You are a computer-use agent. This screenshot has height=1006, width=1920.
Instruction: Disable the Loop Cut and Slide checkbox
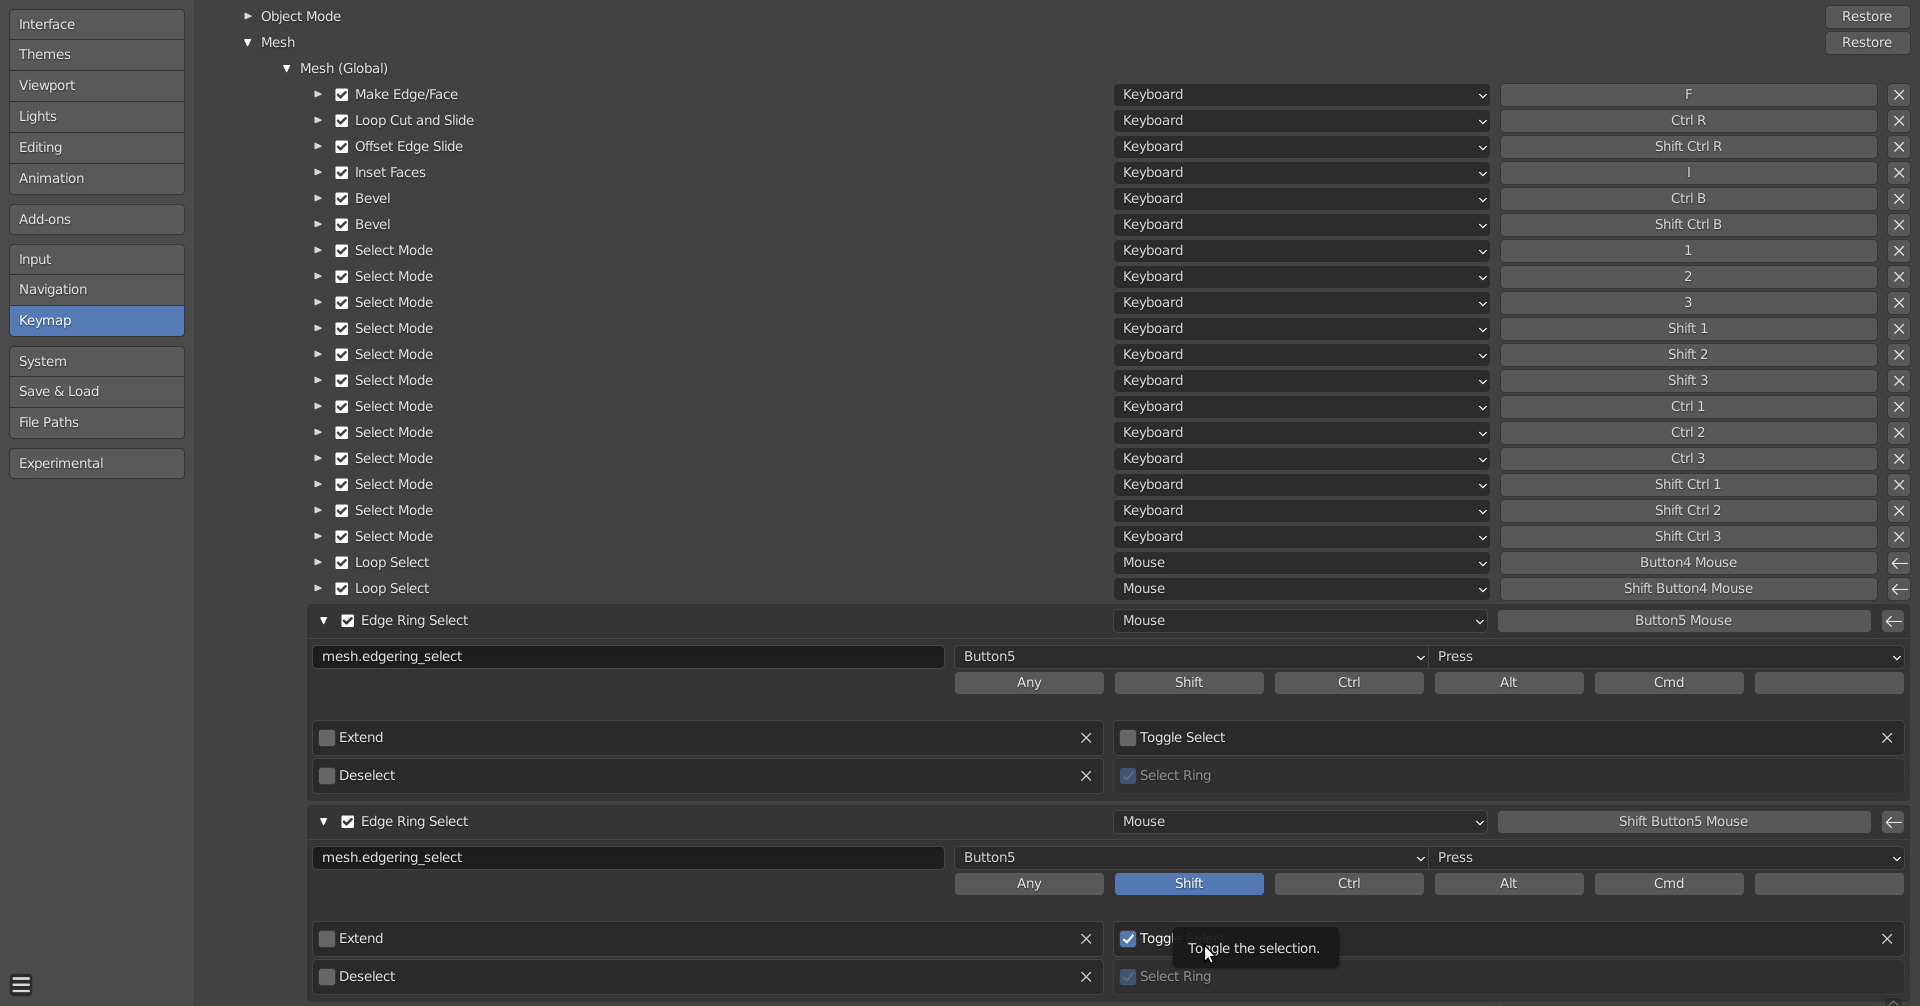click(342, 121)
